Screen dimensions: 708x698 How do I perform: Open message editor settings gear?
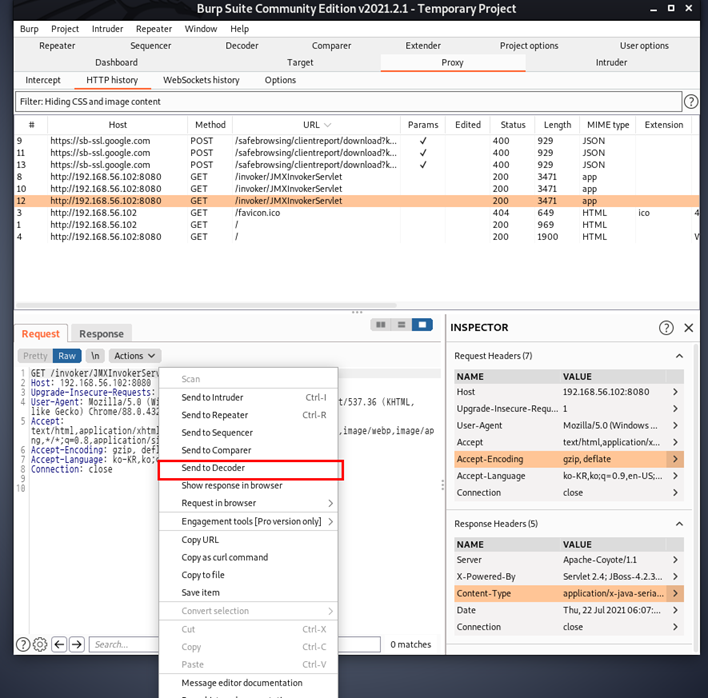point(40,644)
